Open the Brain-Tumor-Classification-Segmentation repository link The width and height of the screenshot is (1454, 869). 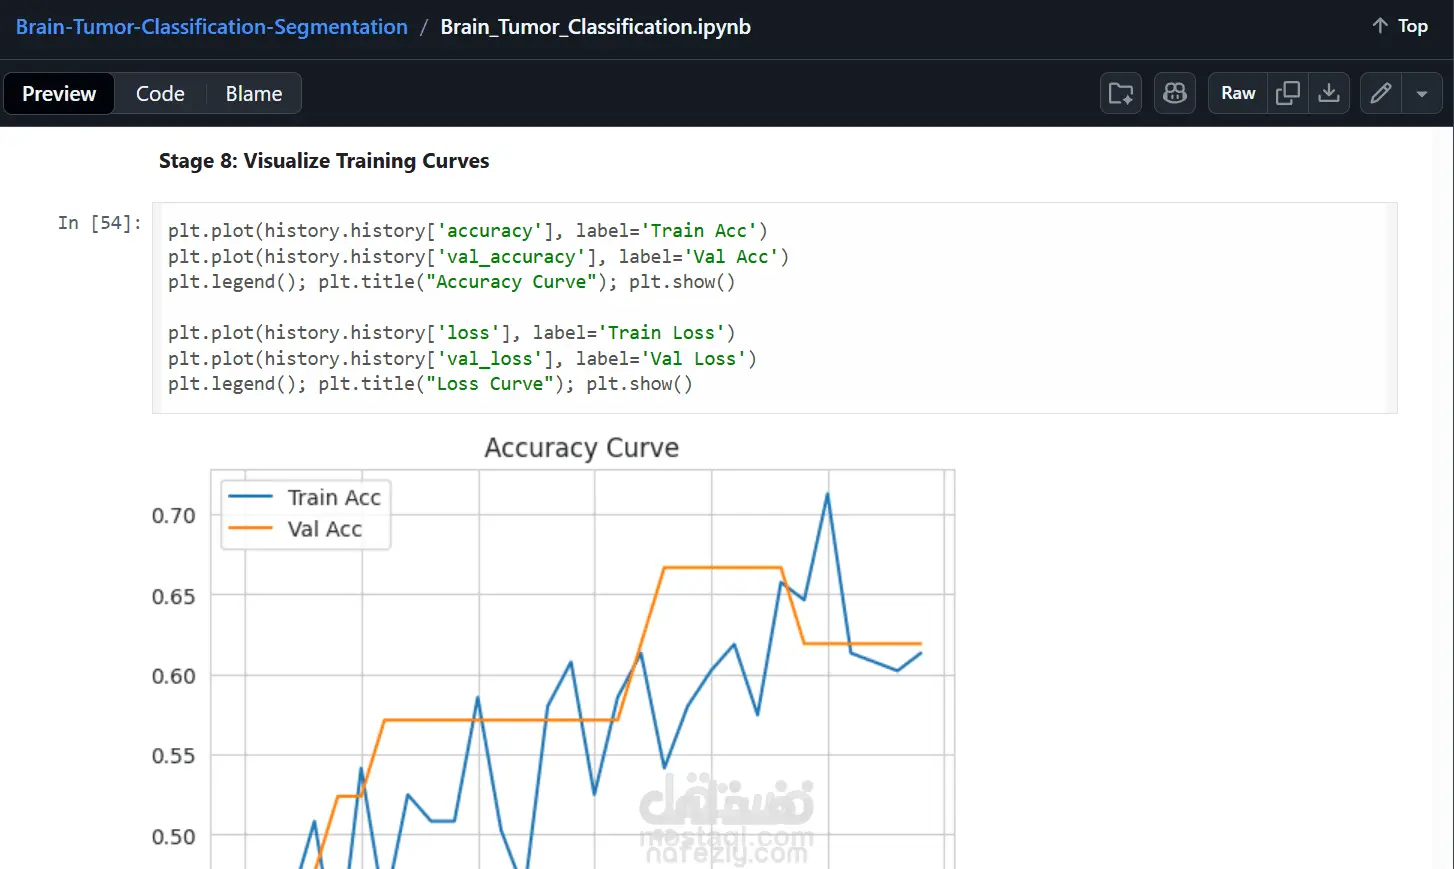click(x=211, y=27)
